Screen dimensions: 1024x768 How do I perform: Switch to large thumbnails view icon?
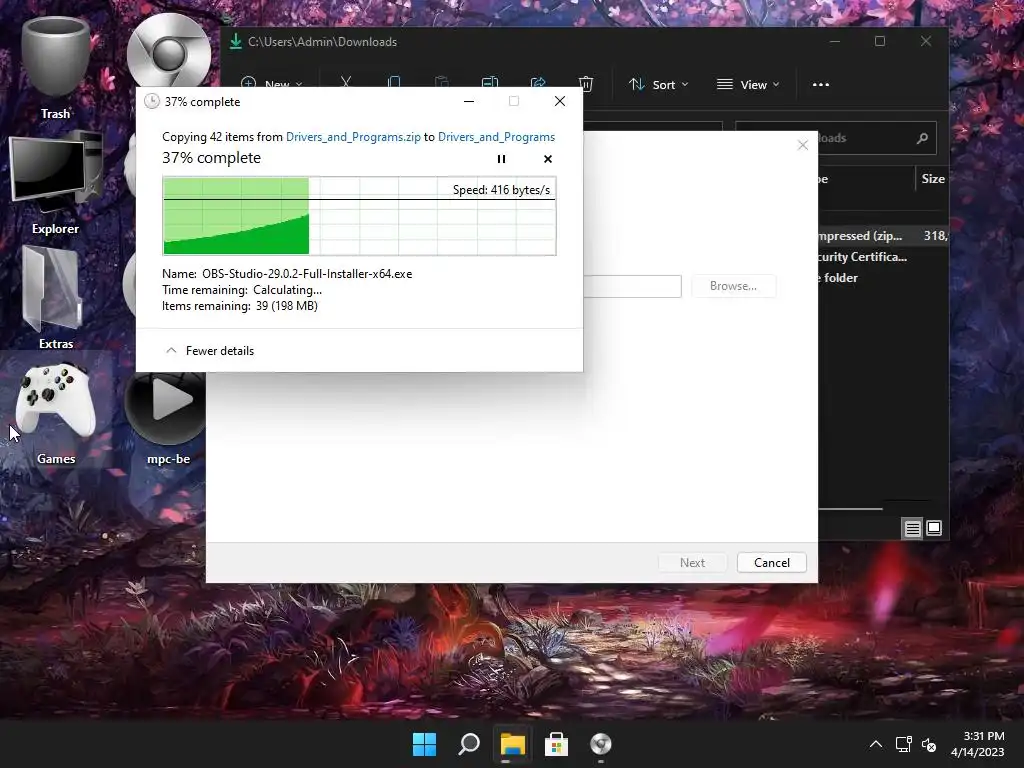tap(934, 528)
